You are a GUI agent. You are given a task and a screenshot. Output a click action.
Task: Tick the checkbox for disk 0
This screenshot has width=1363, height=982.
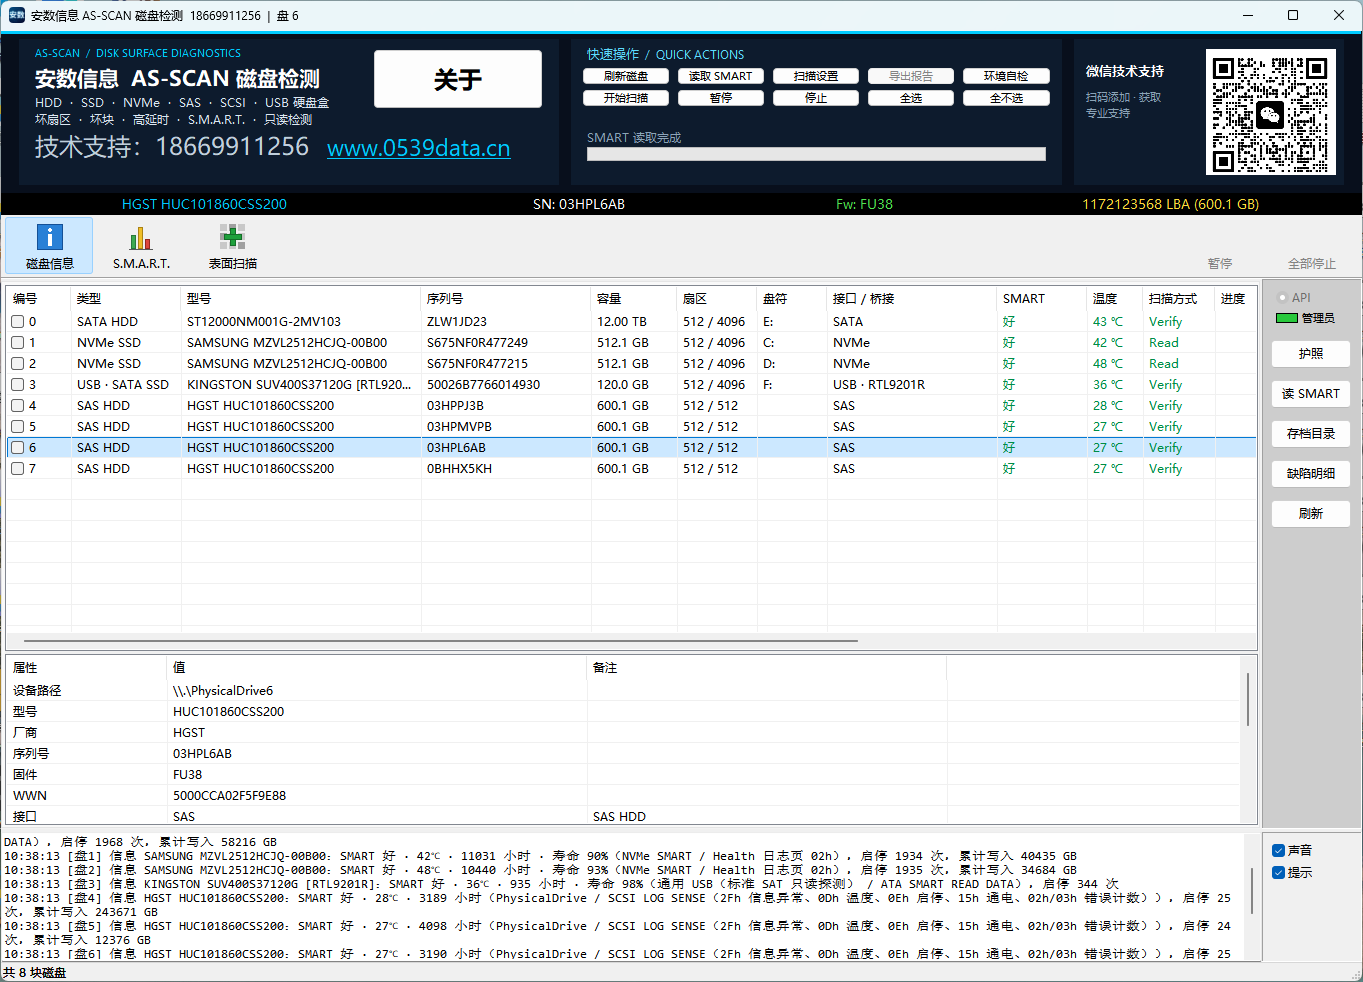[18, 322]
